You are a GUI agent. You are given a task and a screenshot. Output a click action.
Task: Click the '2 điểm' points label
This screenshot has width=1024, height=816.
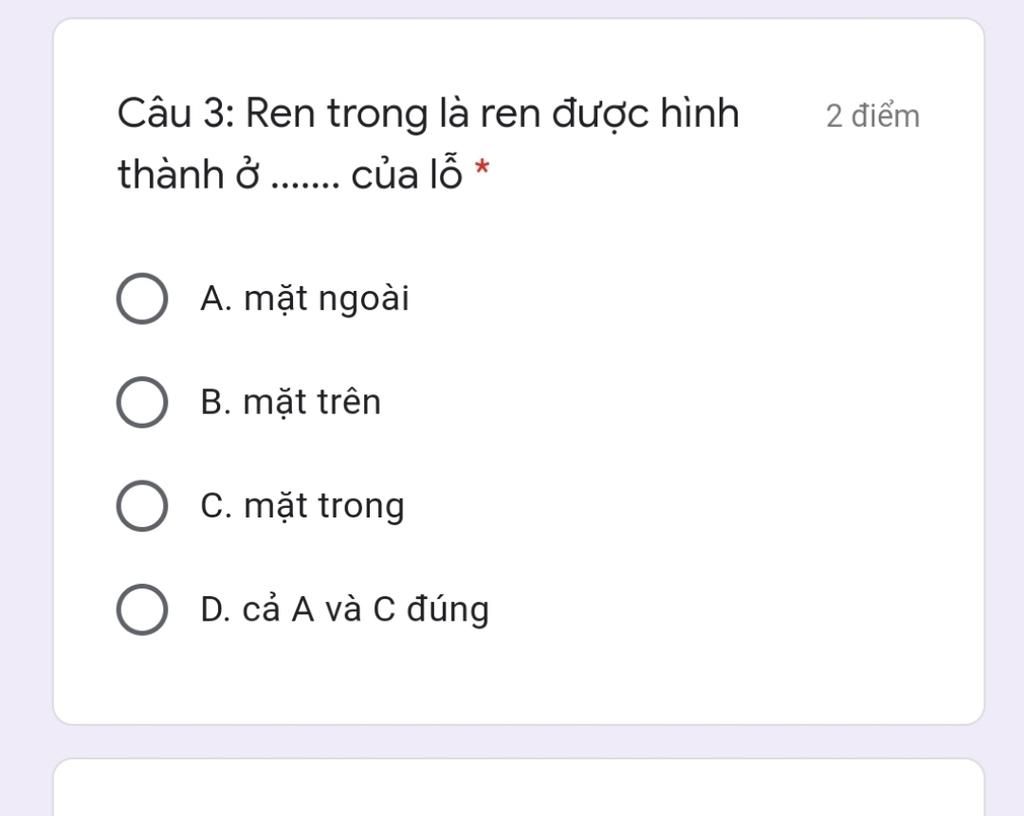872,116
